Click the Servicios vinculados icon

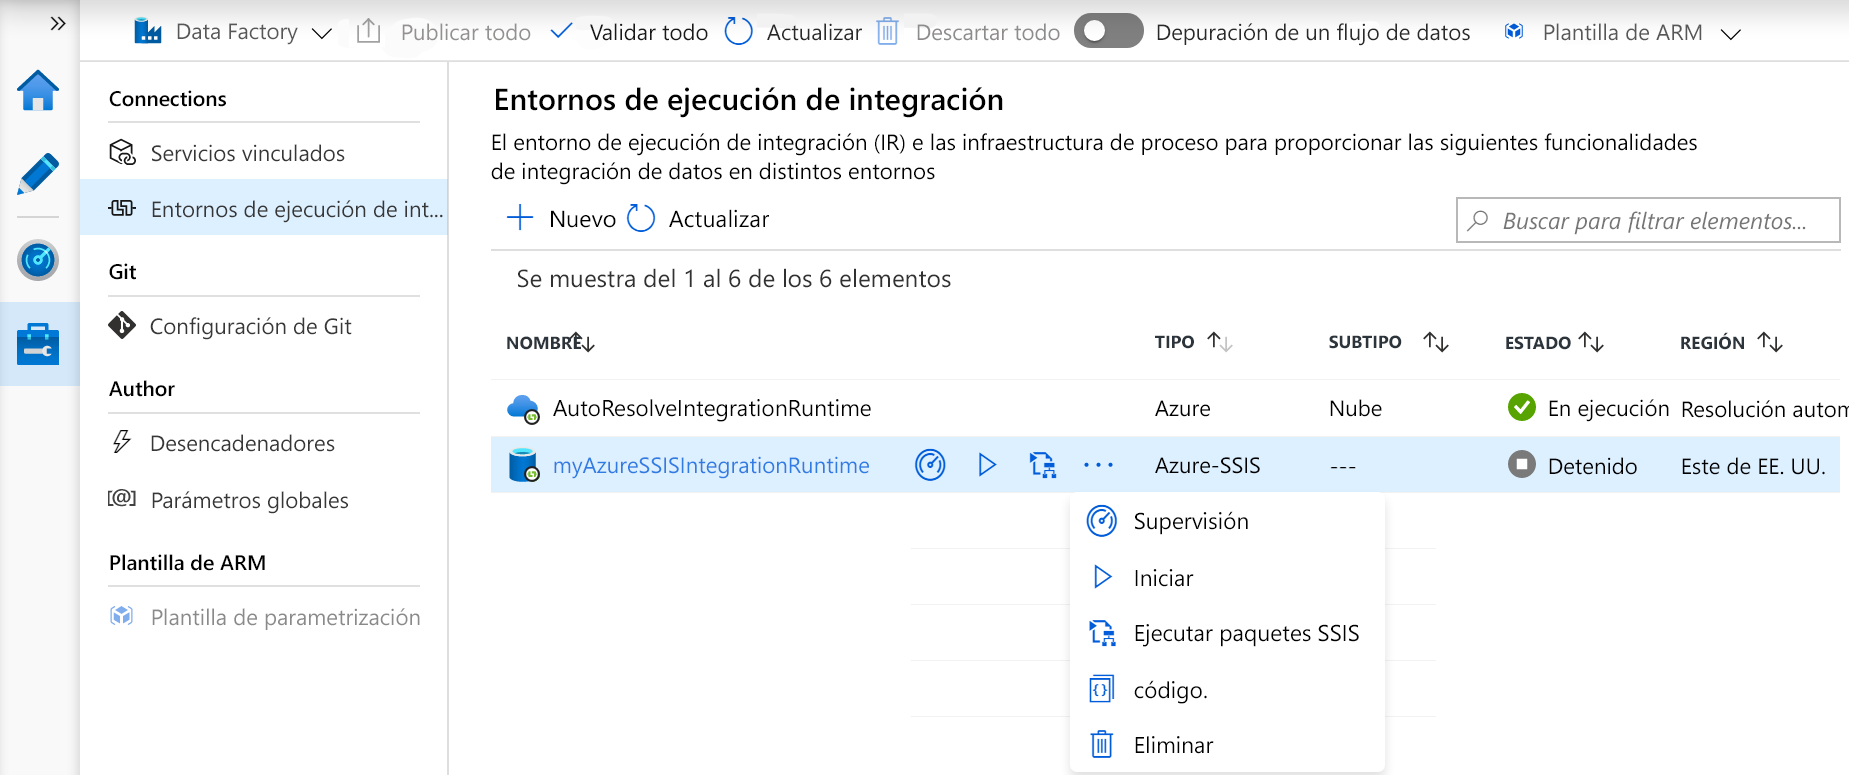click(122, 152)
